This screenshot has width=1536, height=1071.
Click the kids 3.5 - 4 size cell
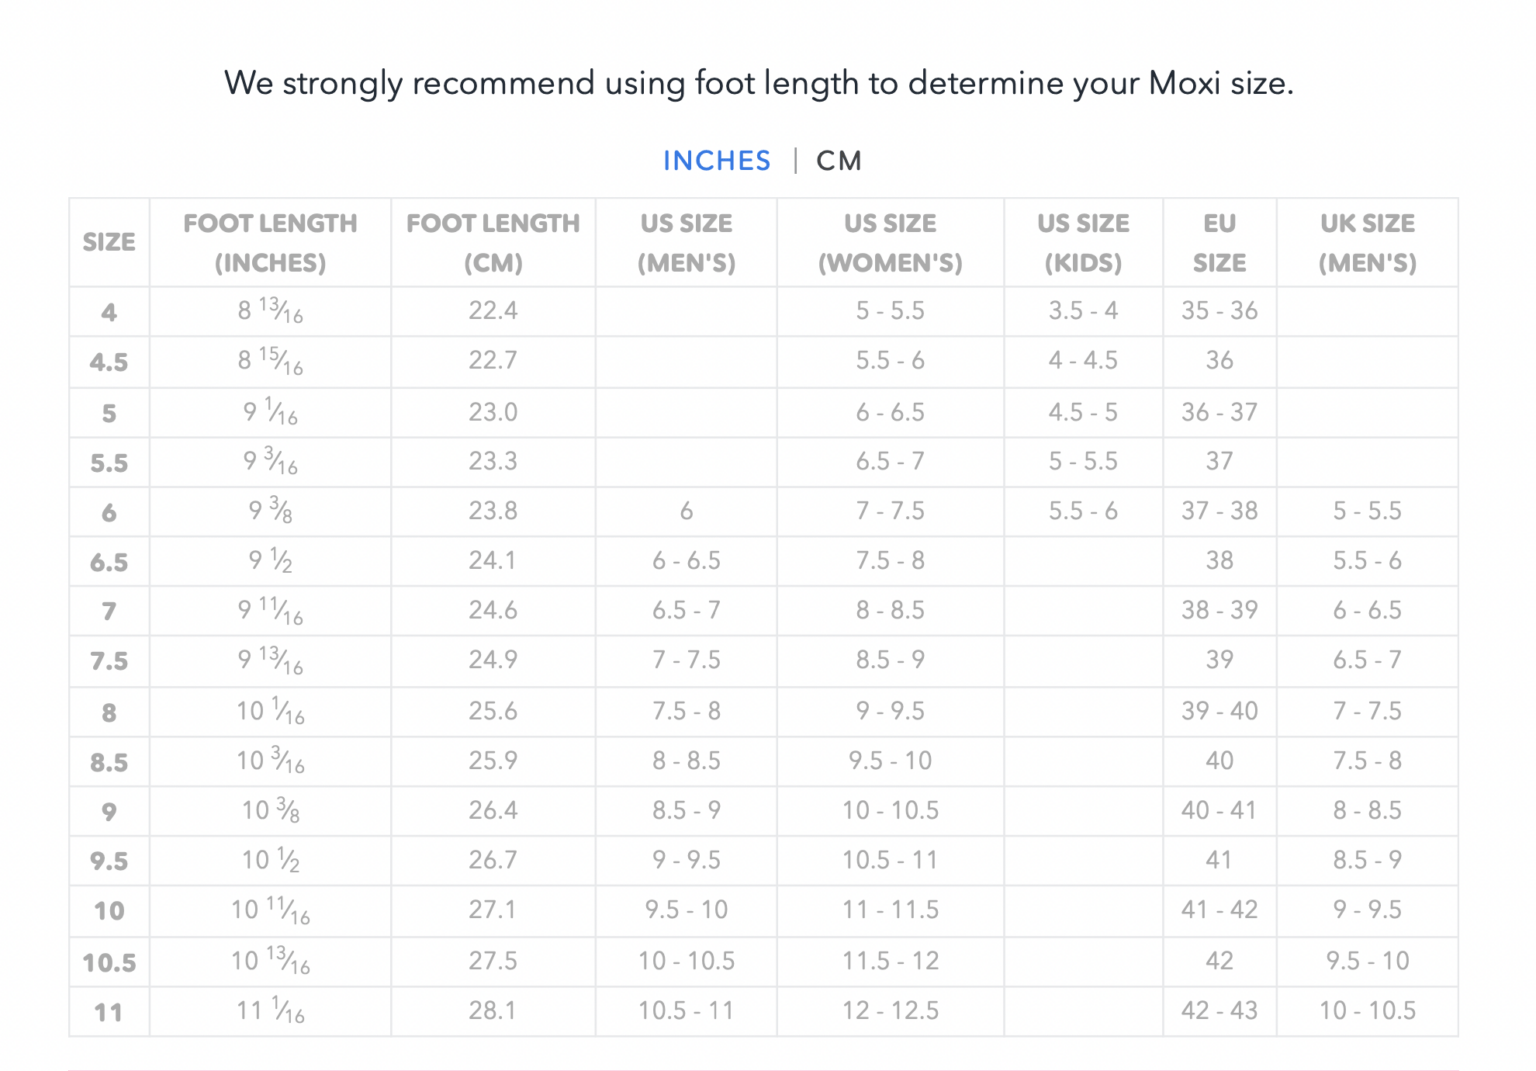point(1083,311)
